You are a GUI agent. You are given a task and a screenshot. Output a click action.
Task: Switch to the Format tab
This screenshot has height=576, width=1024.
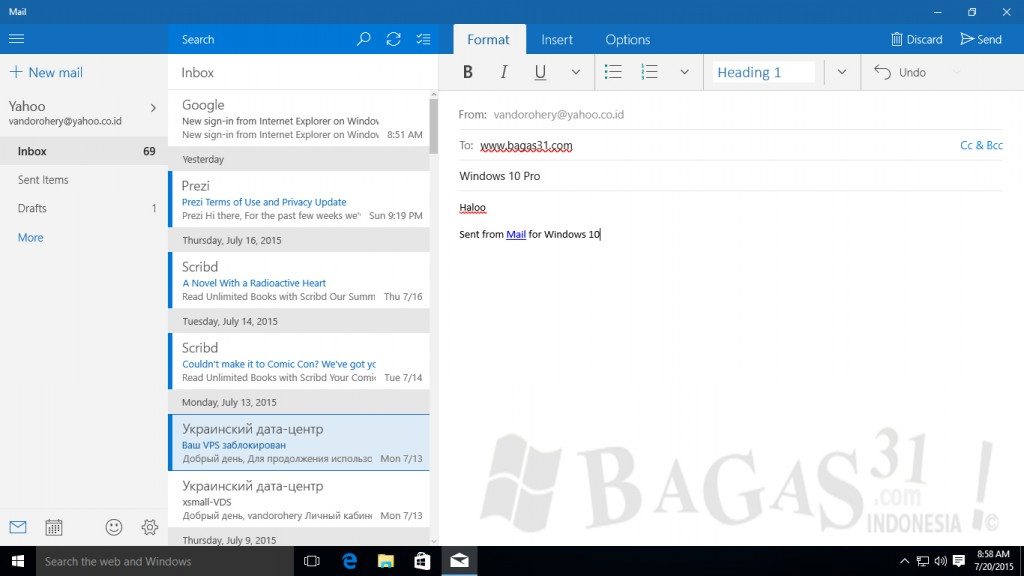point(488,39)
